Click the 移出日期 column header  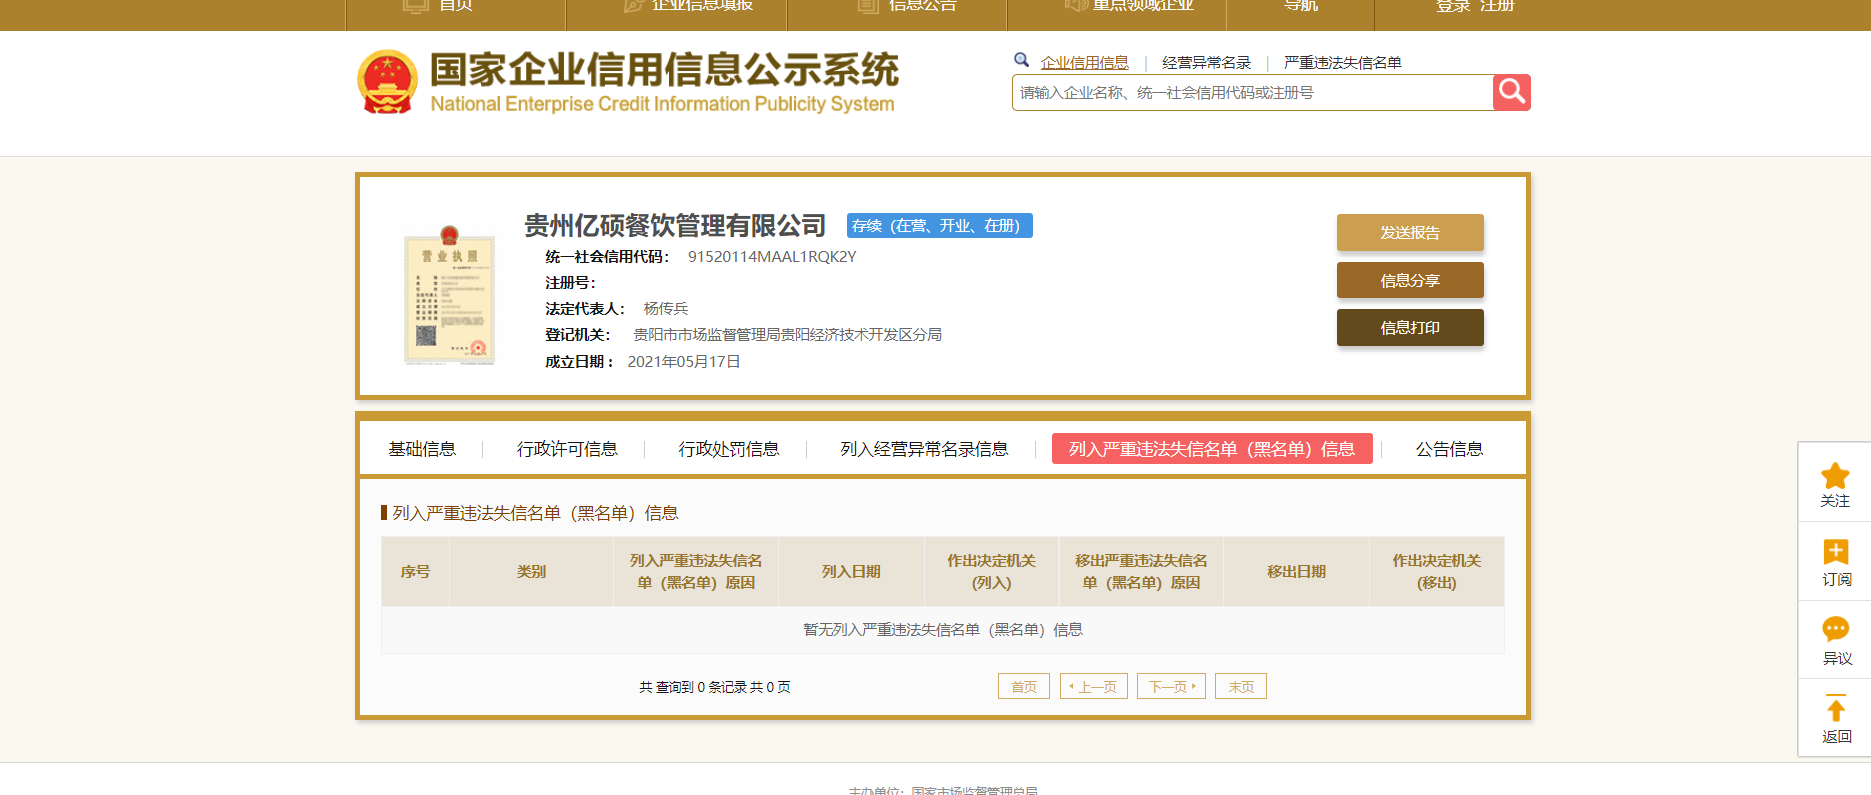(1296, 572)
